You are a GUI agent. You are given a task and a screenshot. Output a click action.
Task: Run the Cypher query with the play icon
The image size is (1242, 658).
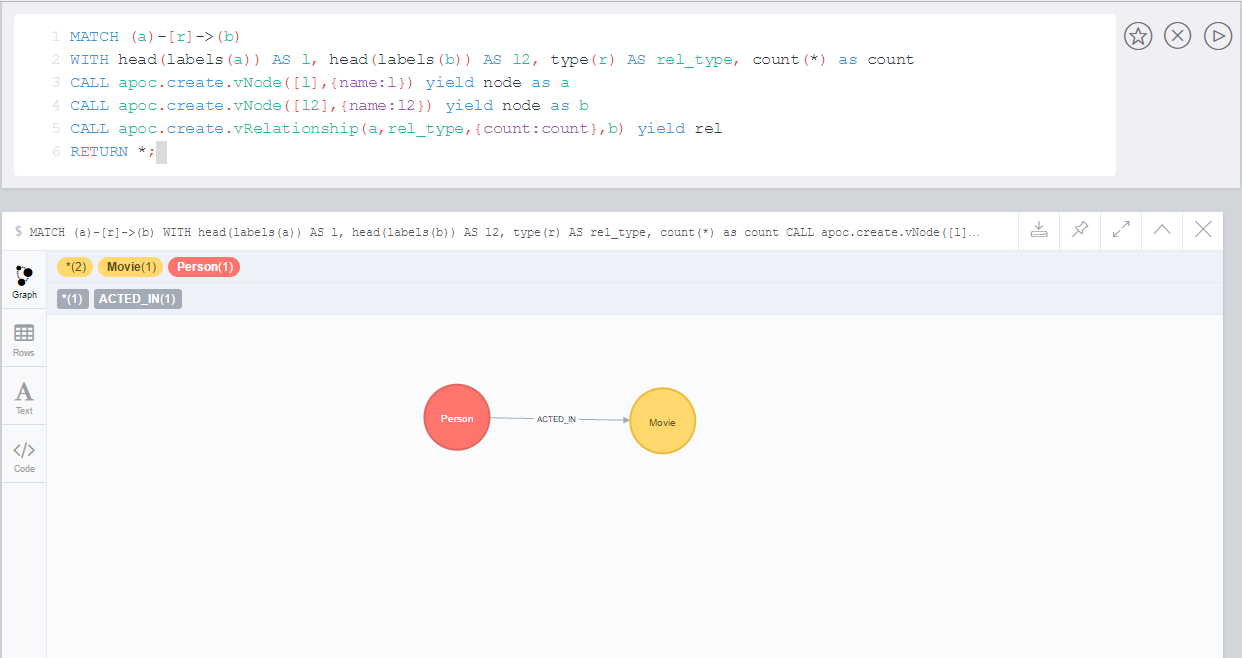[x=1217, y=35]
